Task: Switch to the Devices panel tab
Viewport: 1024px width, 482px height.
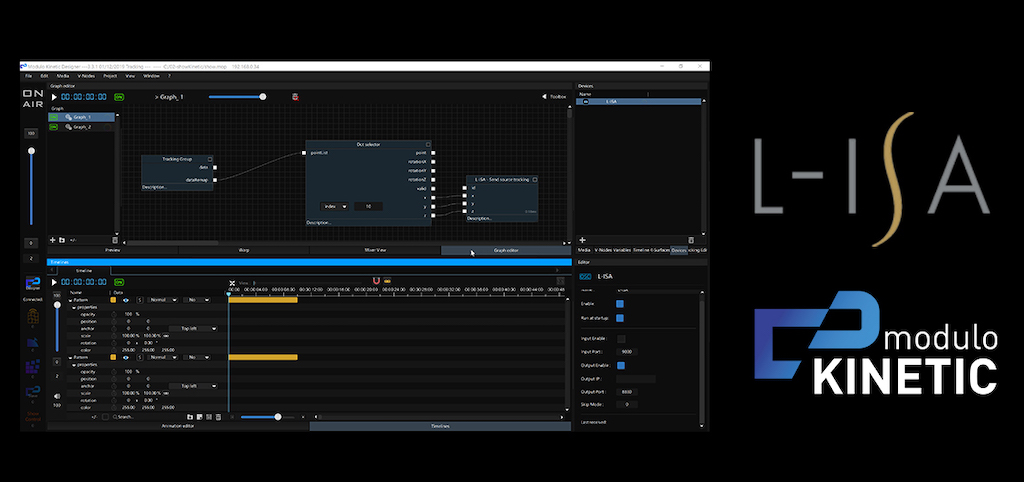Action: [679, 250]
